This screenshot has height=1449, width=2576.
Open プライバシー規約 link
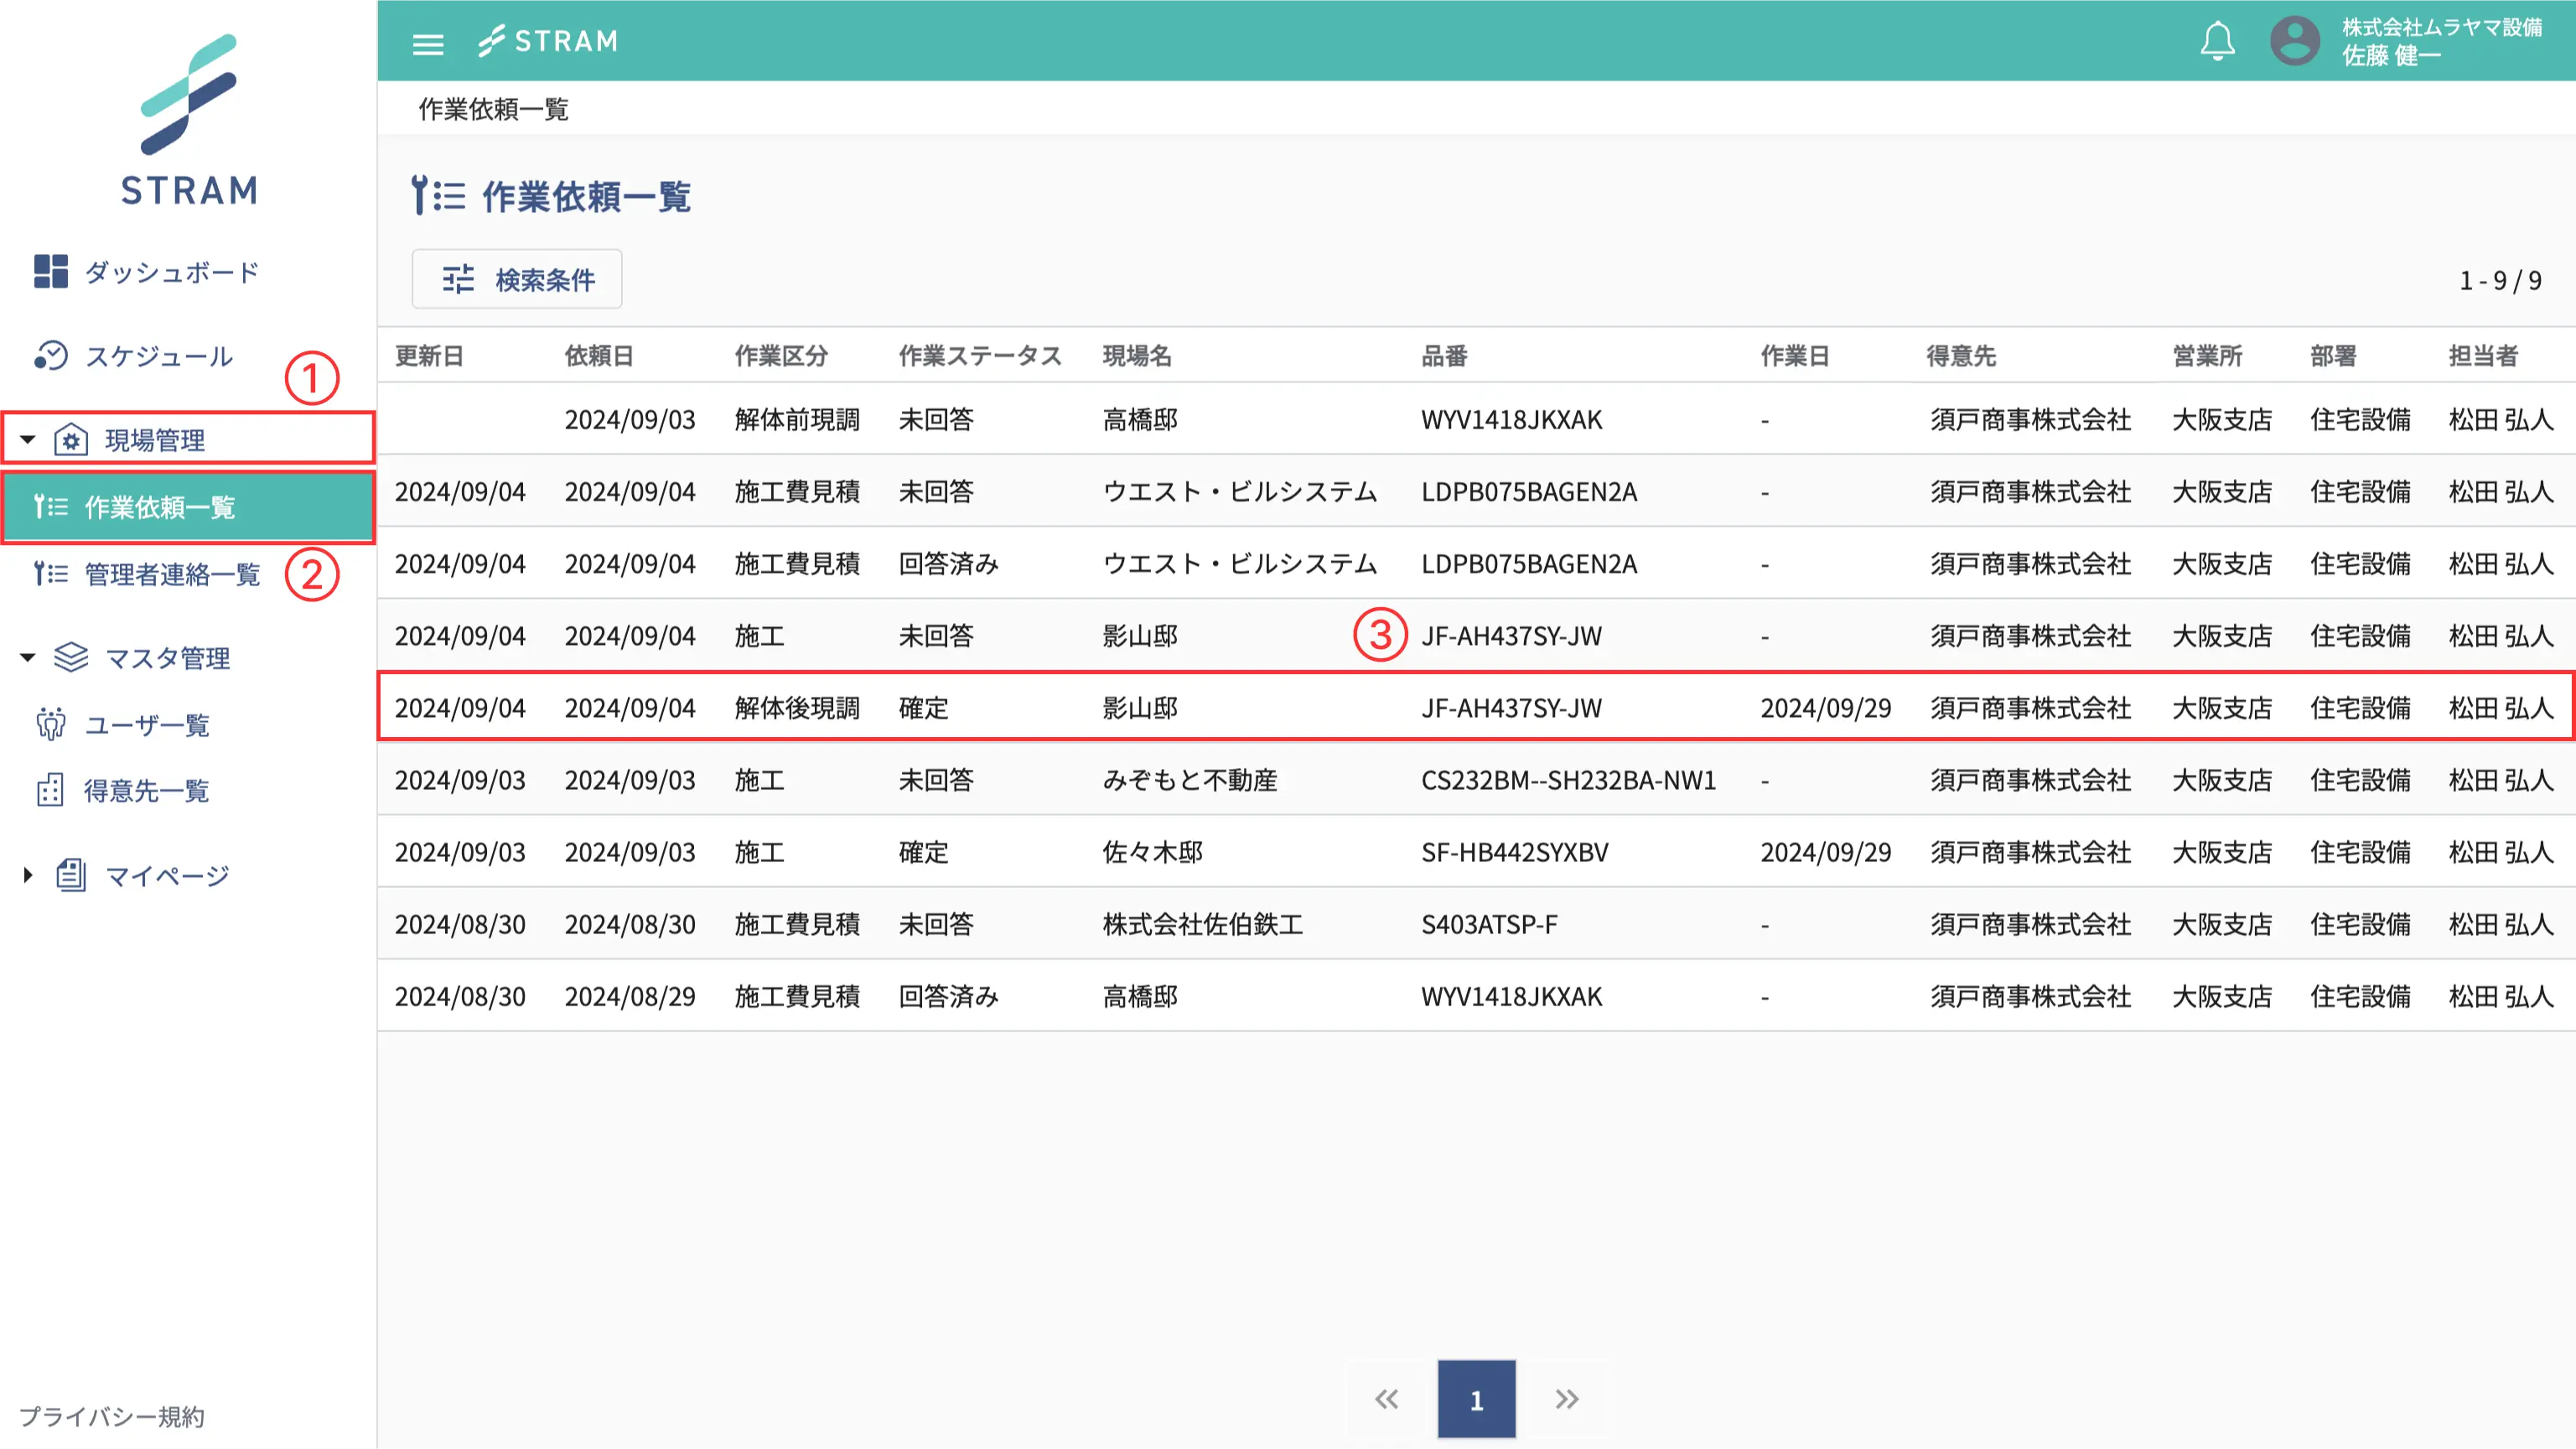click(112, 1416)
